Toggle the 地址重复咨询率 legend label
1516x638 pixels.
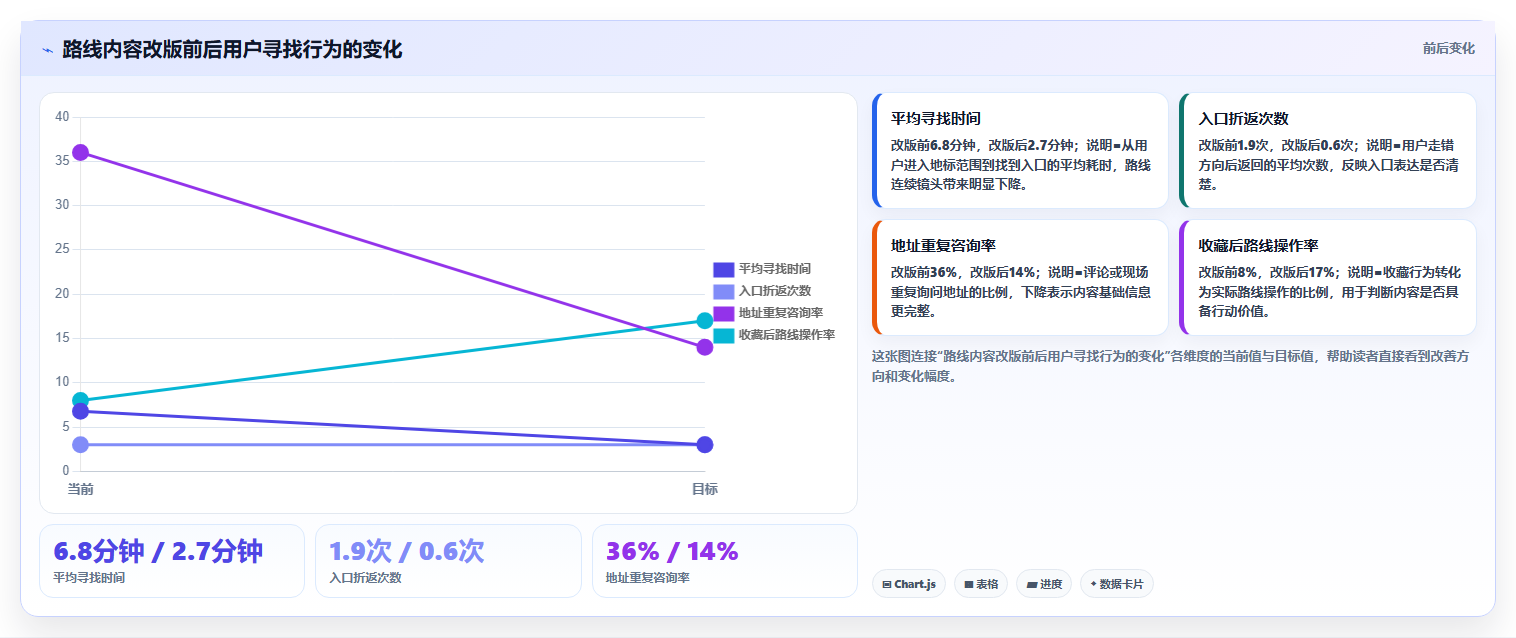coord(780,313)
